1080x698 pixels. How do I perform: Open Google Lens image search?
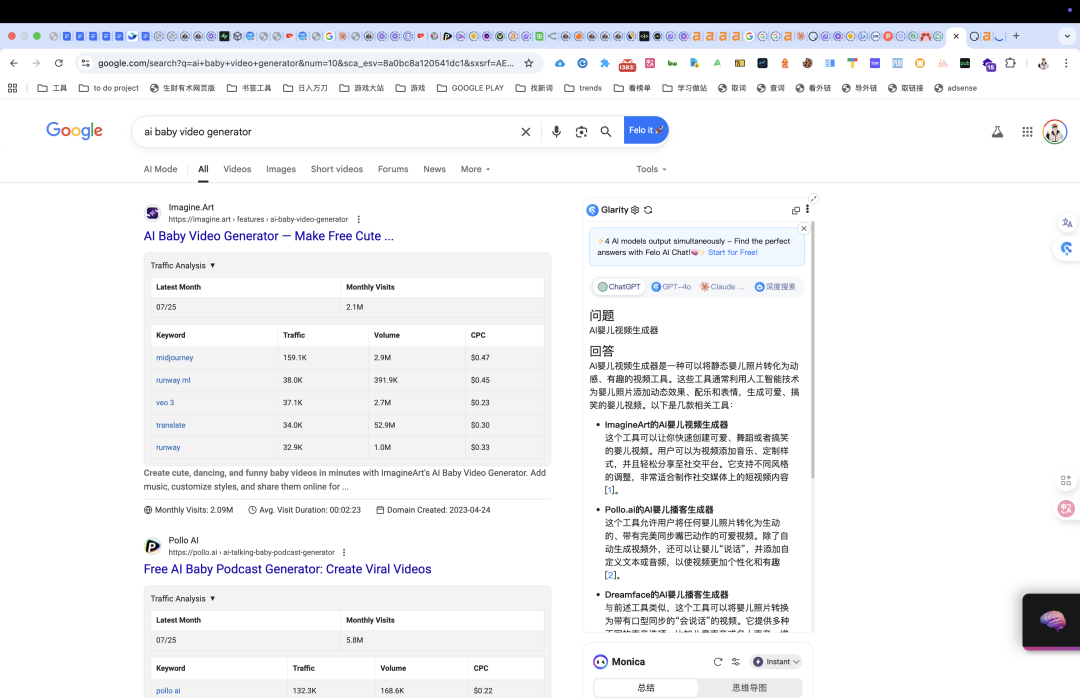click(x=581, y=132)
